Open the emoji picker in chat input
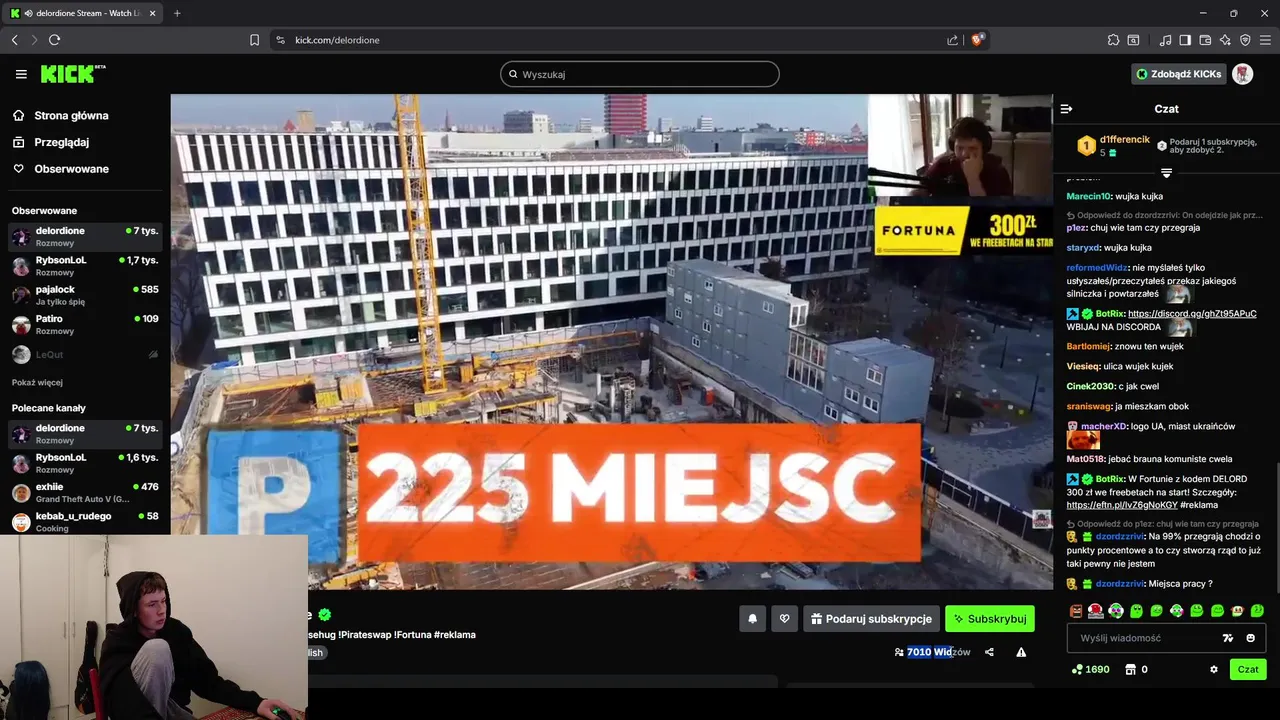The image size is (1280, 720). (1250, 638)
